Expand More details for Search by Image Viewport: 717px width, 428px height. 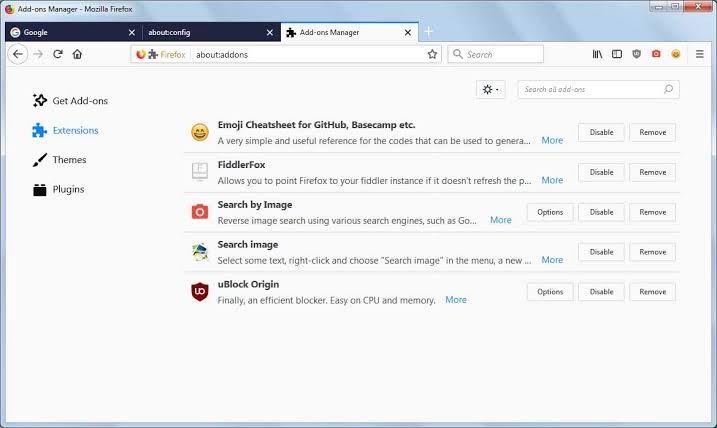[x=501, y=220]
